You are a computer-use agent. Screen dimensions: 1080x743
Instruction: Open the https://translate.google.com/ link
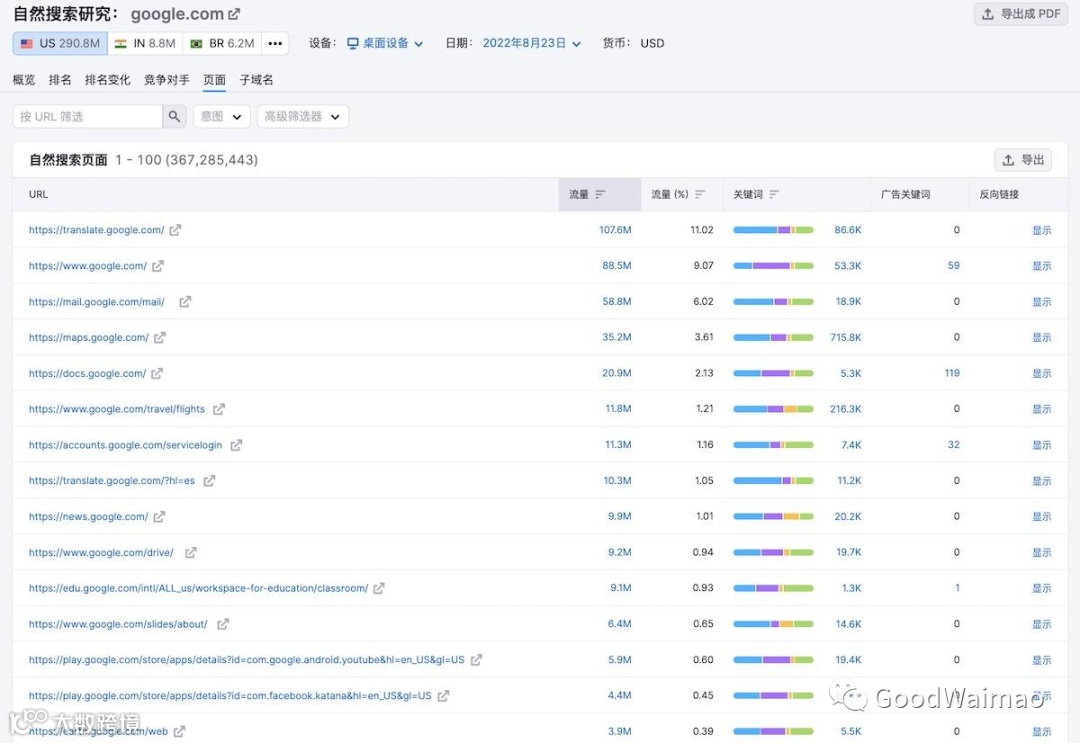[96, 230]
